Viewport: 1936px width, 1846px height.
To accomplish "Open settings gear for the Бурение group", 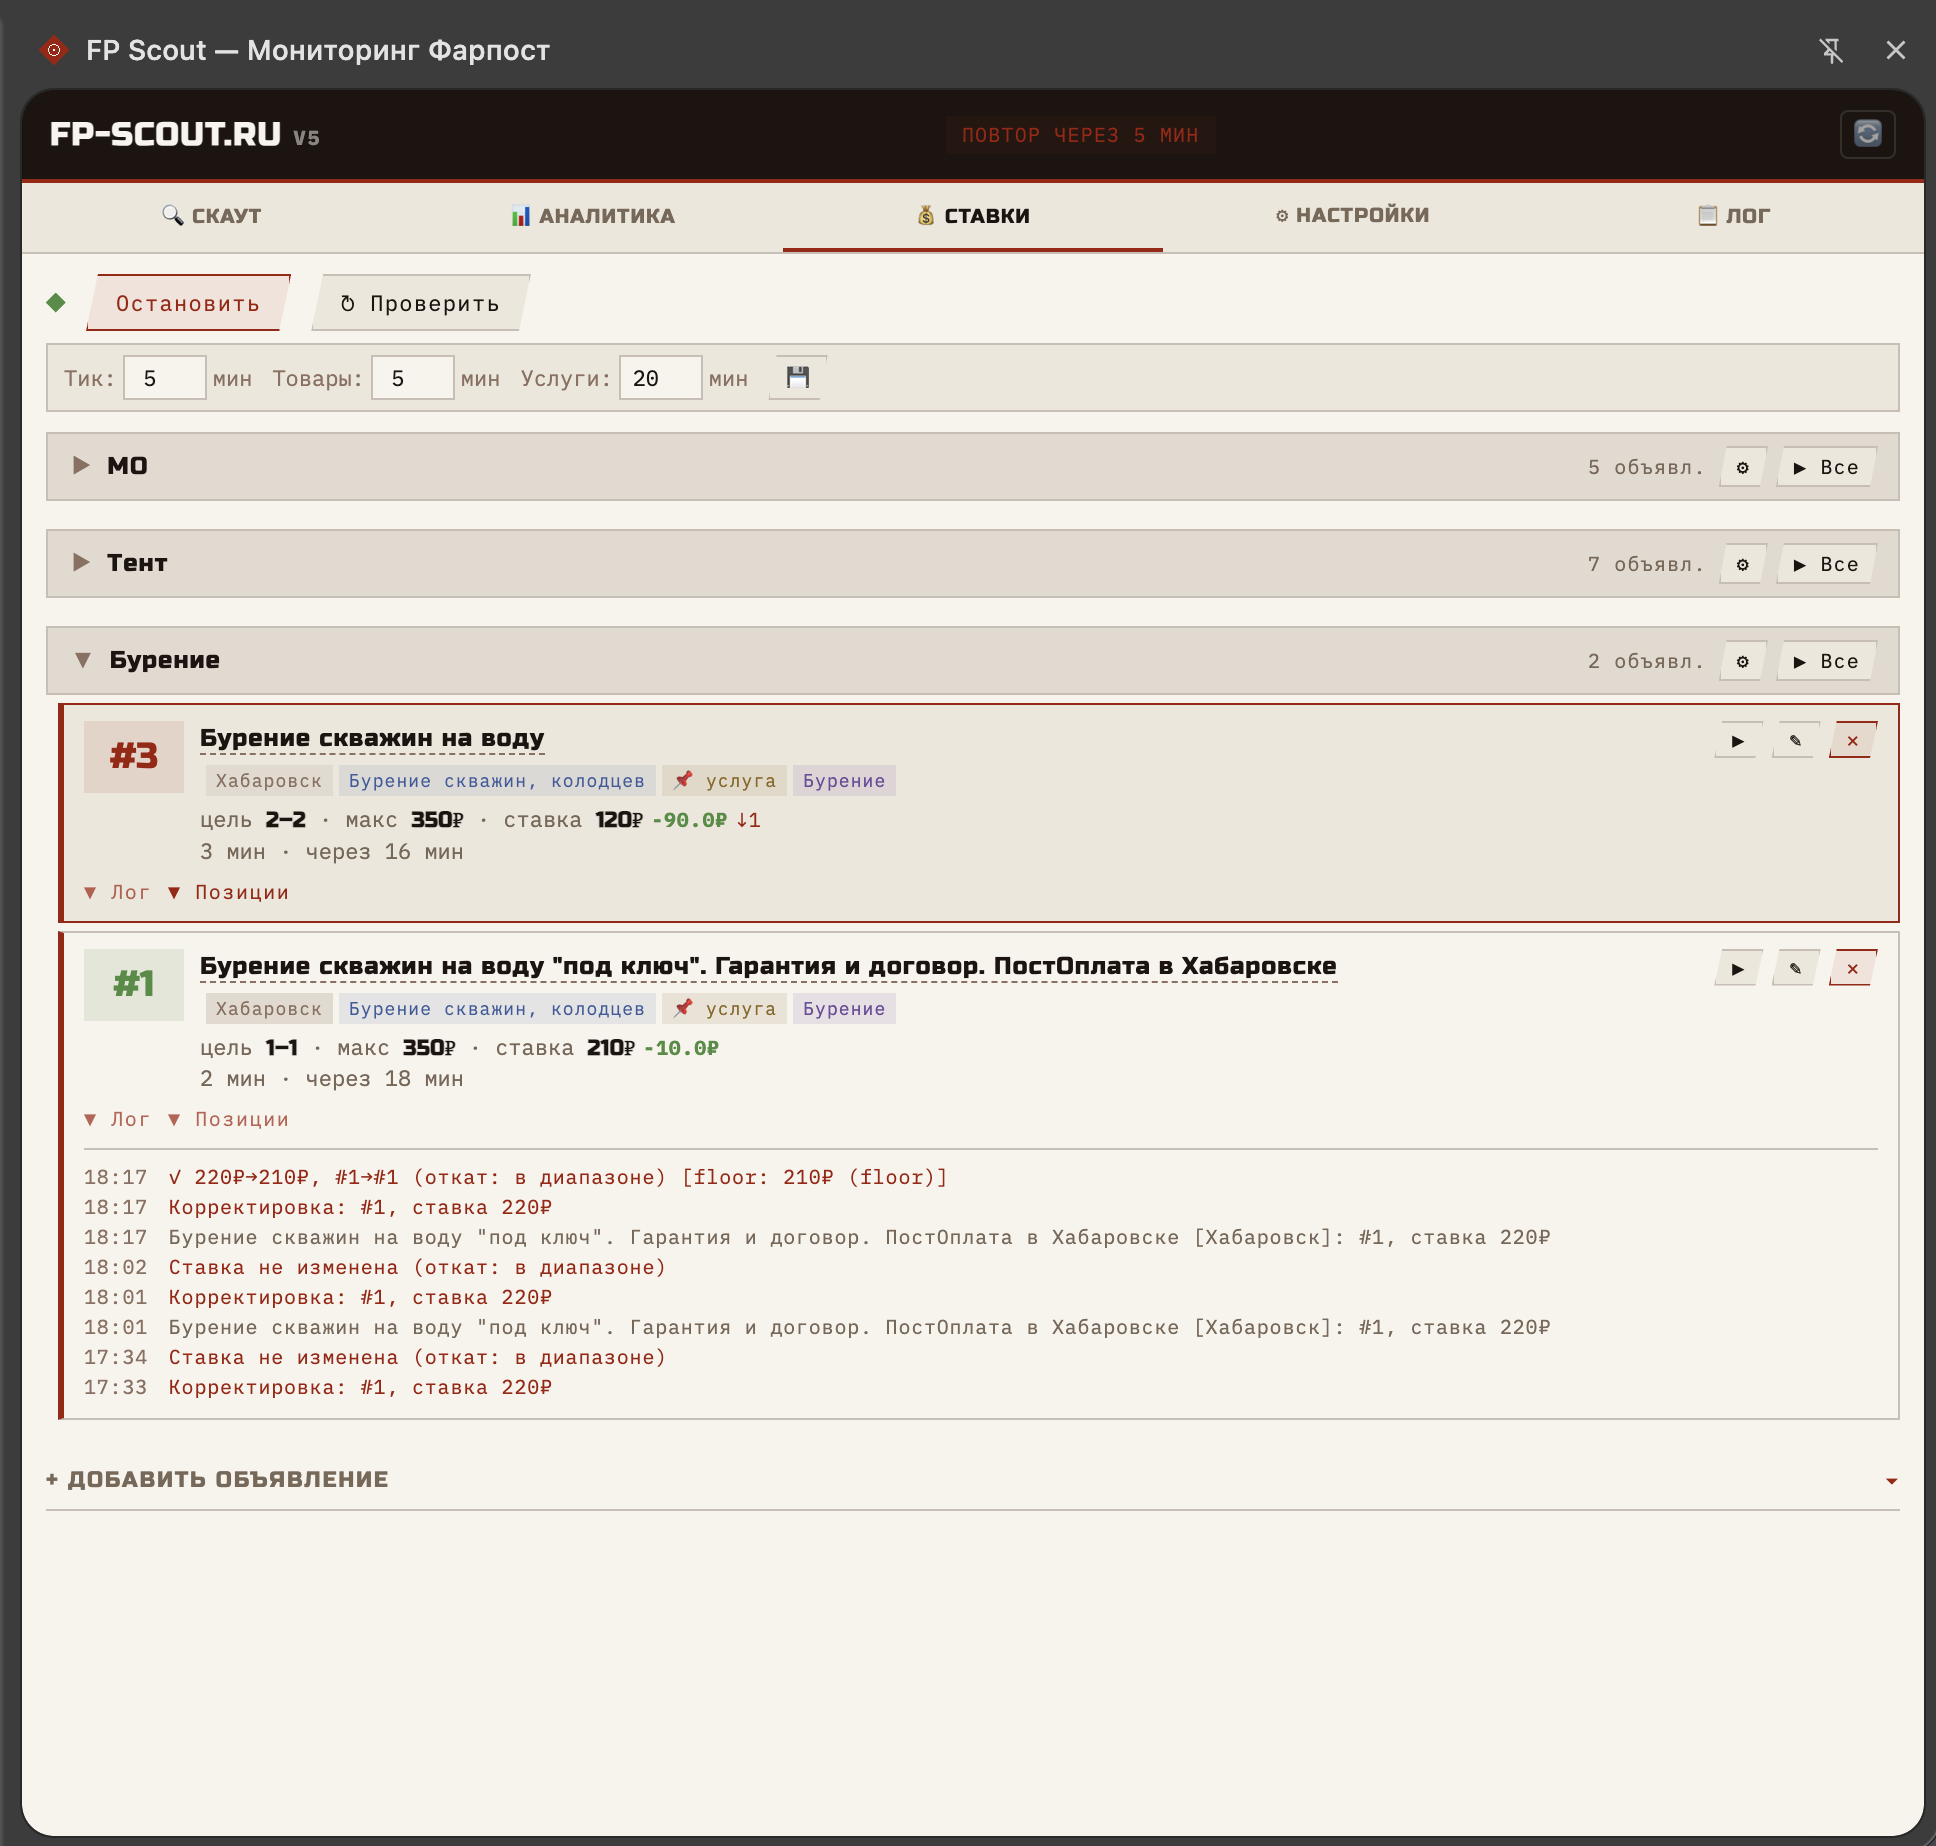I will [x=1743, y=661].
